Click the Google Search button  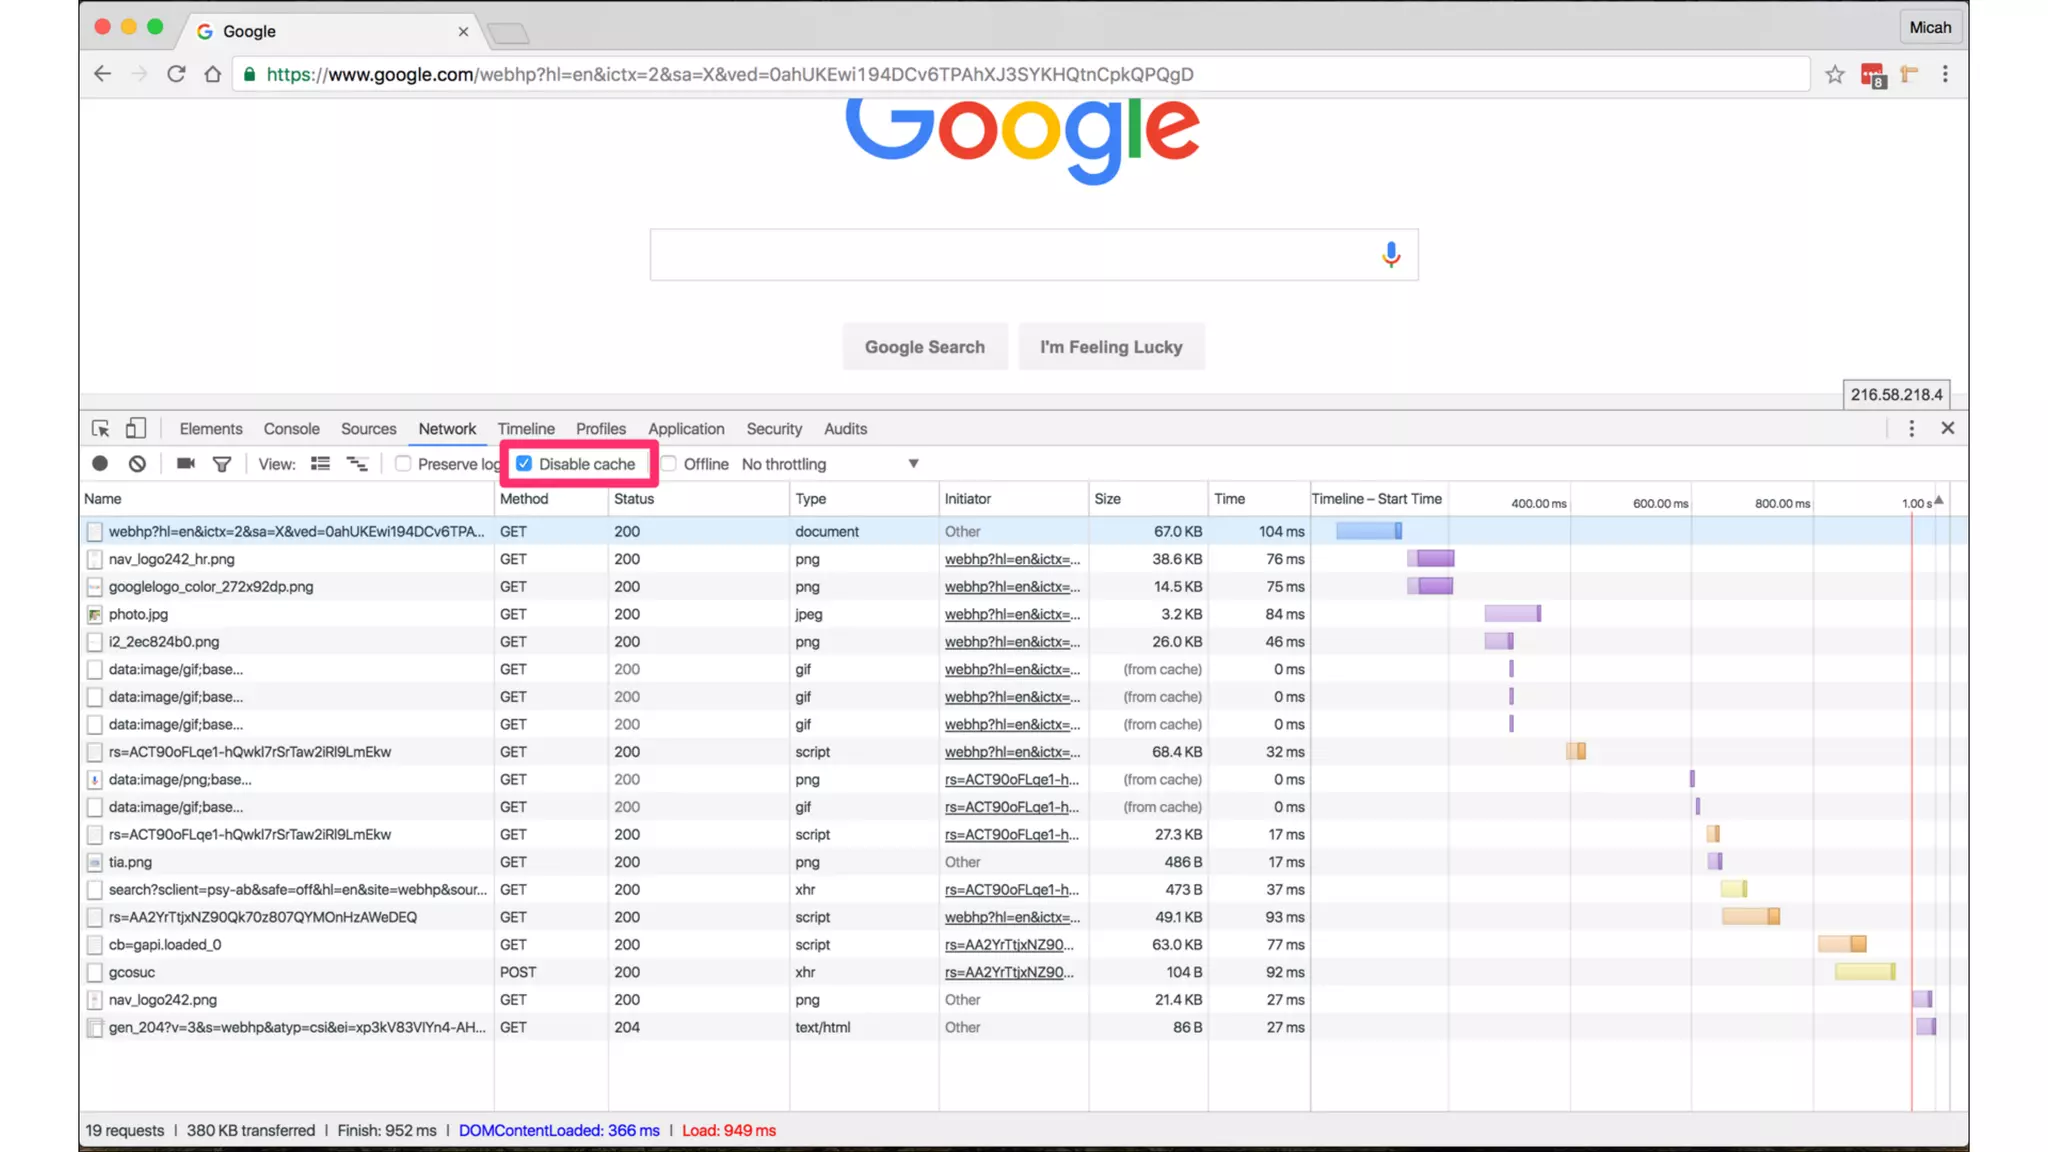pyautogui.click(x=924, y=347)
